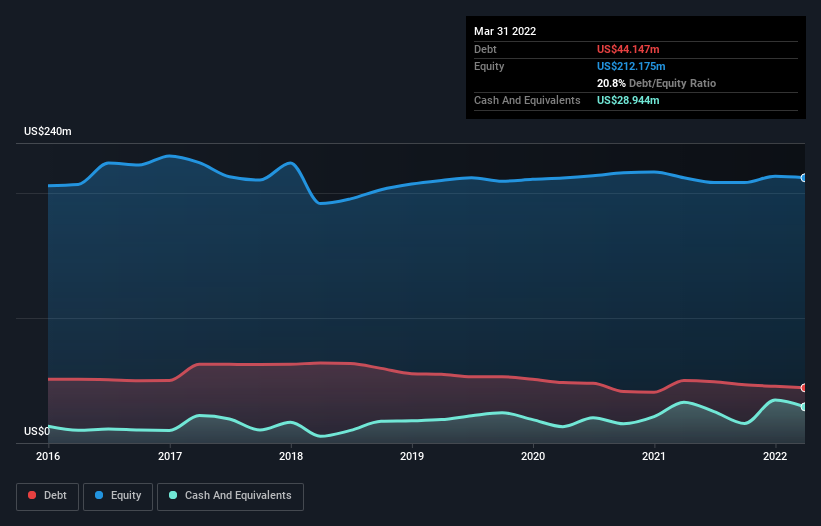
Task: Click the blue Equity legend dot
Action: tap(99, 495)
